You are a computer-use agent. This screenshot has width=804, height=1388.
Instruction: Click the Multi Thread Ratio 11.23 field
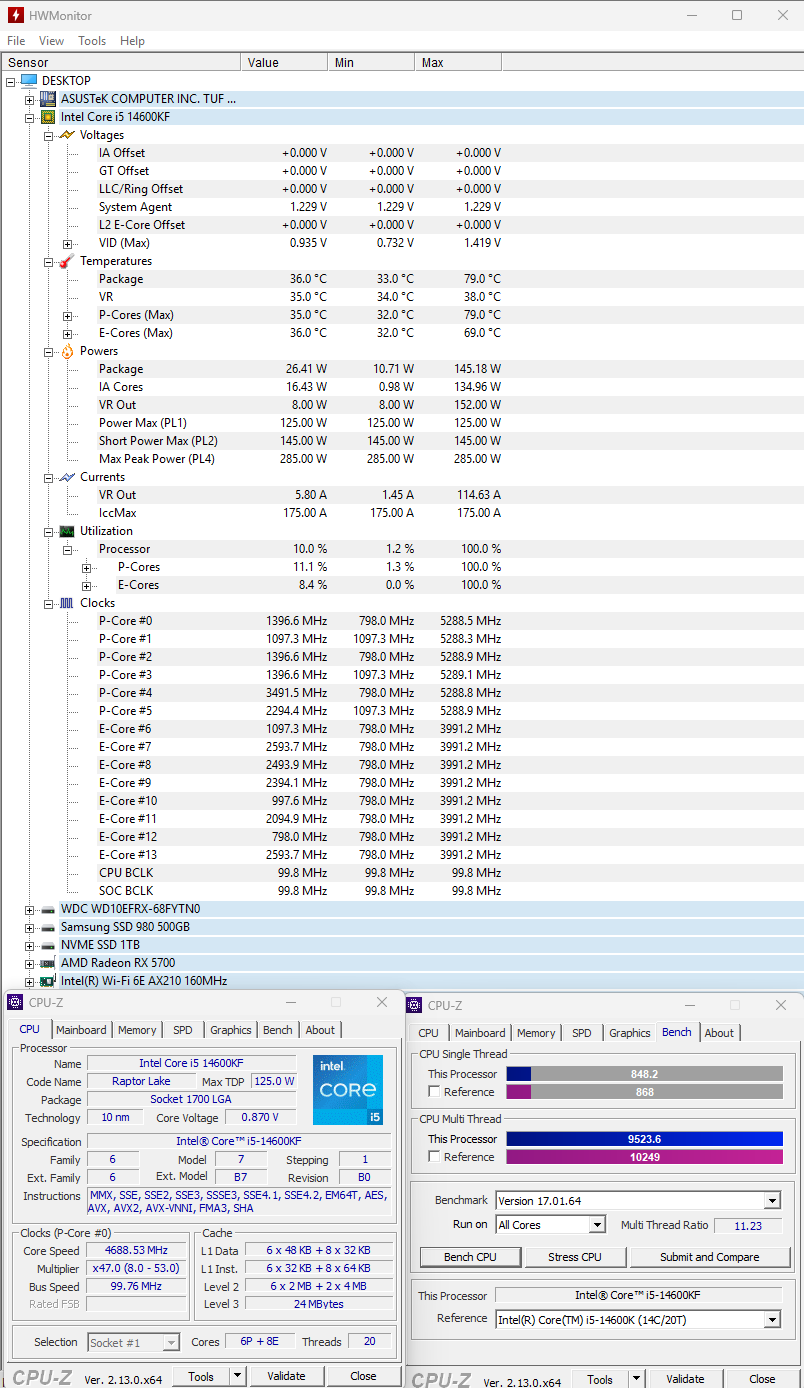point(747,1225)
